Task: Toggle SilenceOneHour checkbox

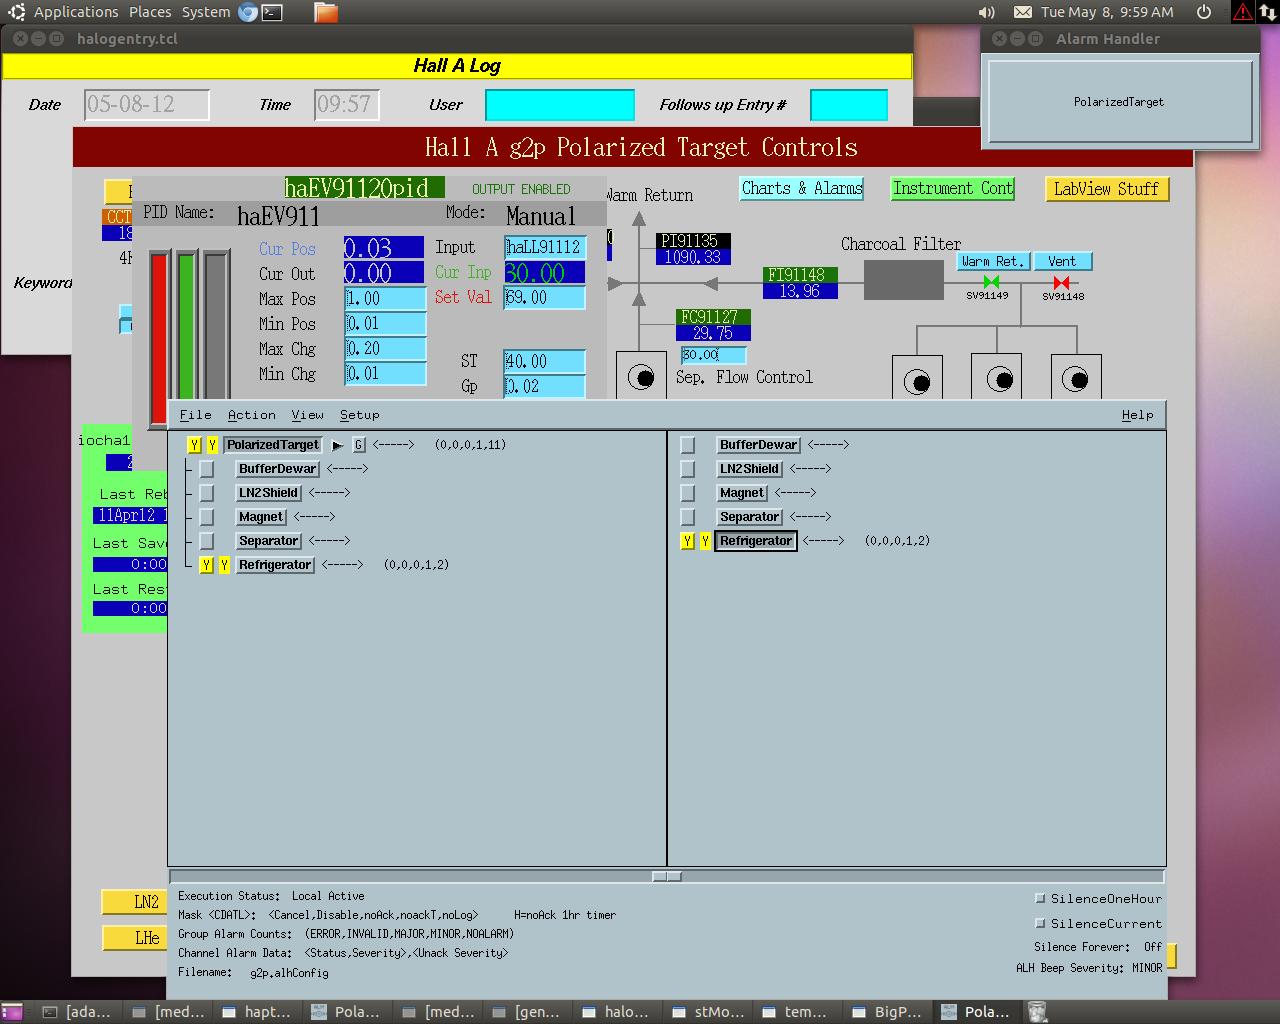Action: 1040,898
